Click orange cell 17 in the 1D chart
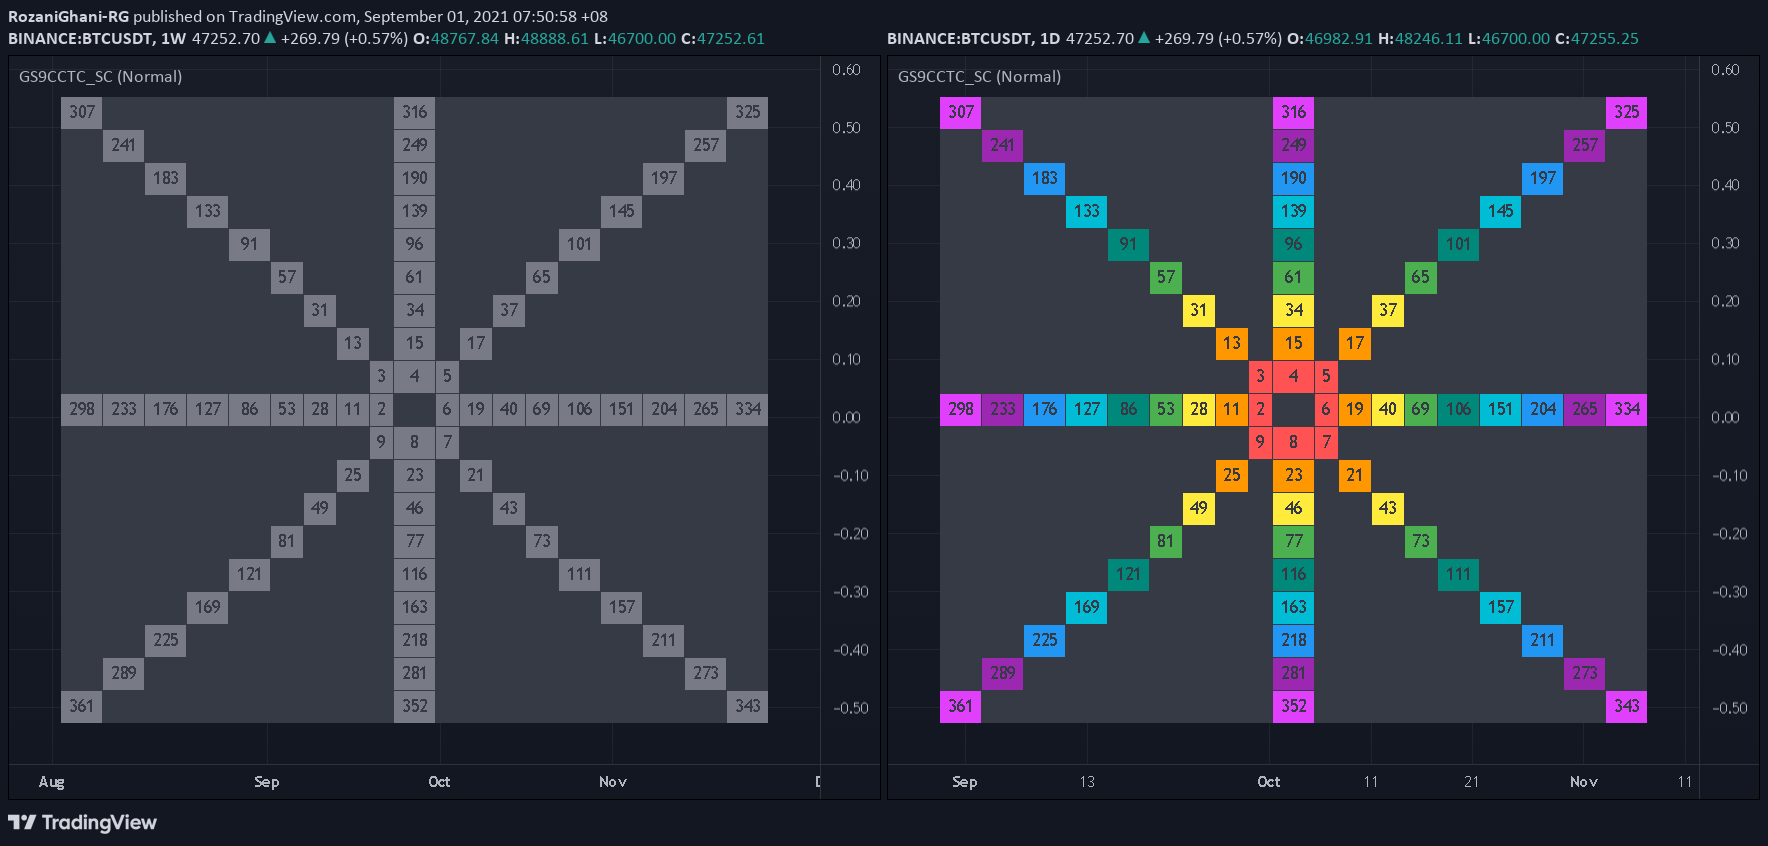The image size is (1768, 846). click(1354, 343)
